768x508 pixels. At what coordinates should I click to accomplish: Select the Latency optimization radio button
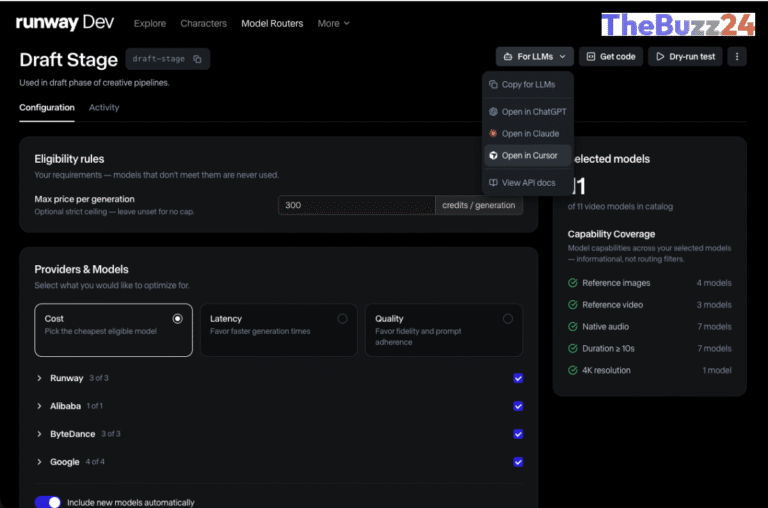[342, 319]
